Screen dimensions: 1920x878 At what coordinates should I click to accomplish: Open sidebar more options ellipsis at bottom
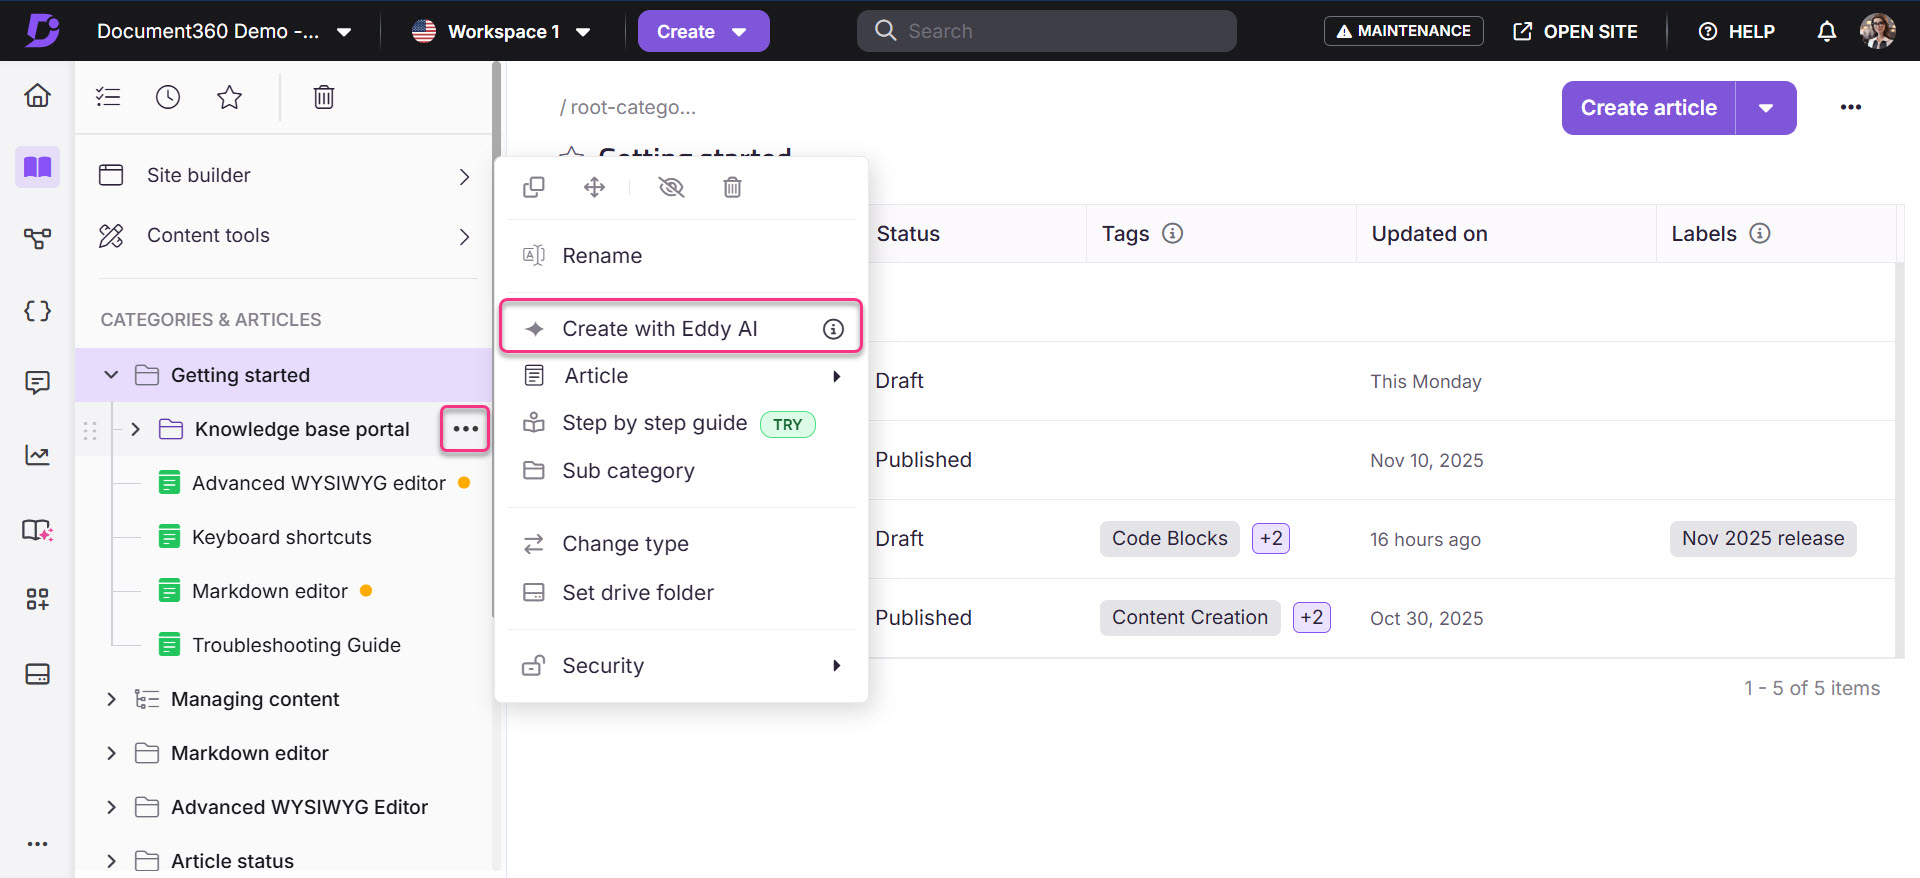click(37, 844)
